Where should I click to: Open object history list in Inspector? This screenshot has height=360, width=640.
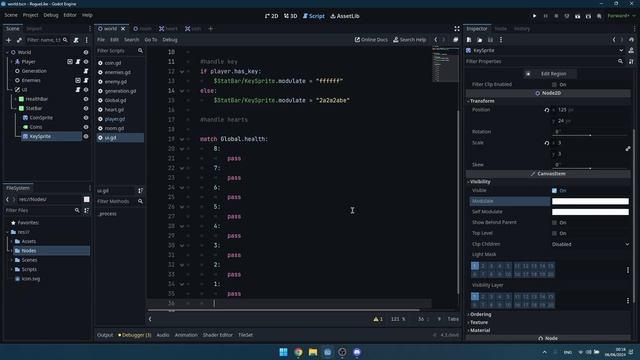coord(631,40)
